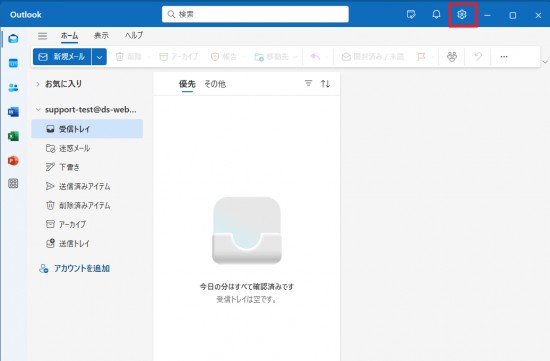Switch to the 表示 ribbon tab
550x361 pixels.
(101, 35)
